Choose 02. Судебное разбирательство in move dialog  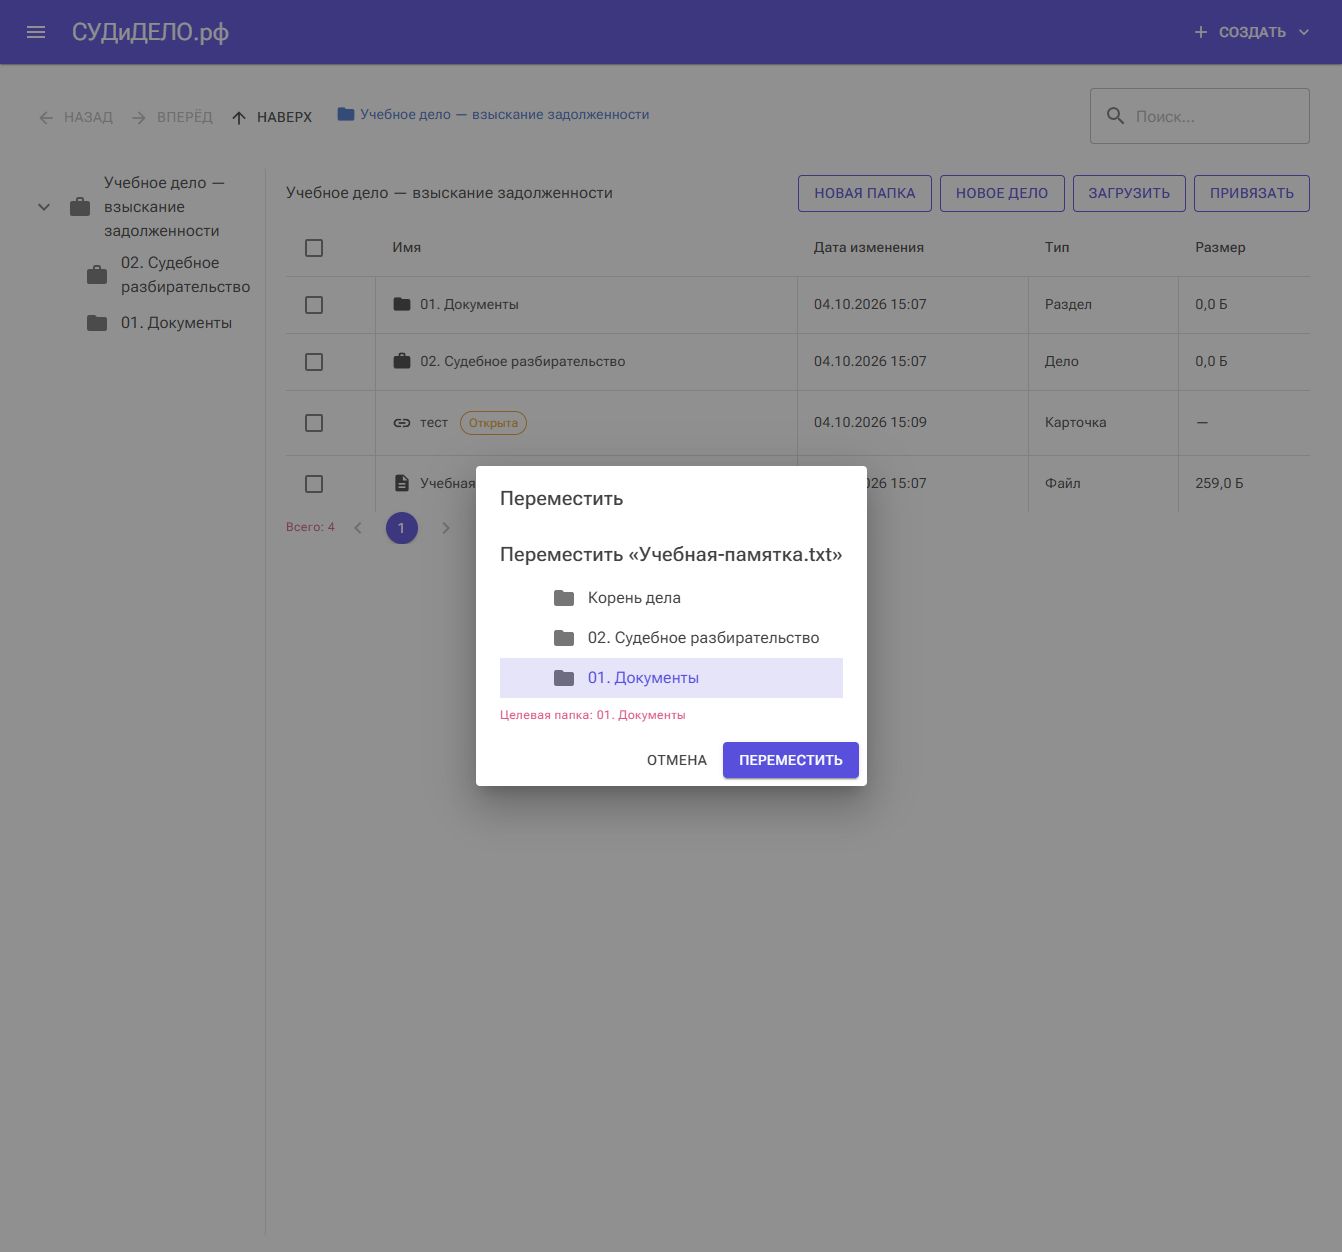coord(671,638)
